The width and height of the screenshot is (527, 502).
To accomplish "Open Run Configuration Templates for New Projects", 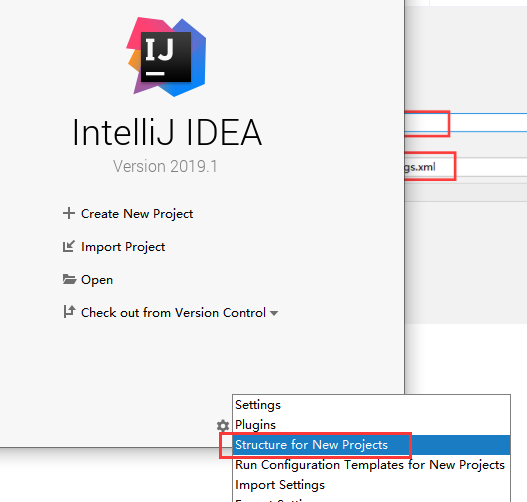I will click(371, 465).
